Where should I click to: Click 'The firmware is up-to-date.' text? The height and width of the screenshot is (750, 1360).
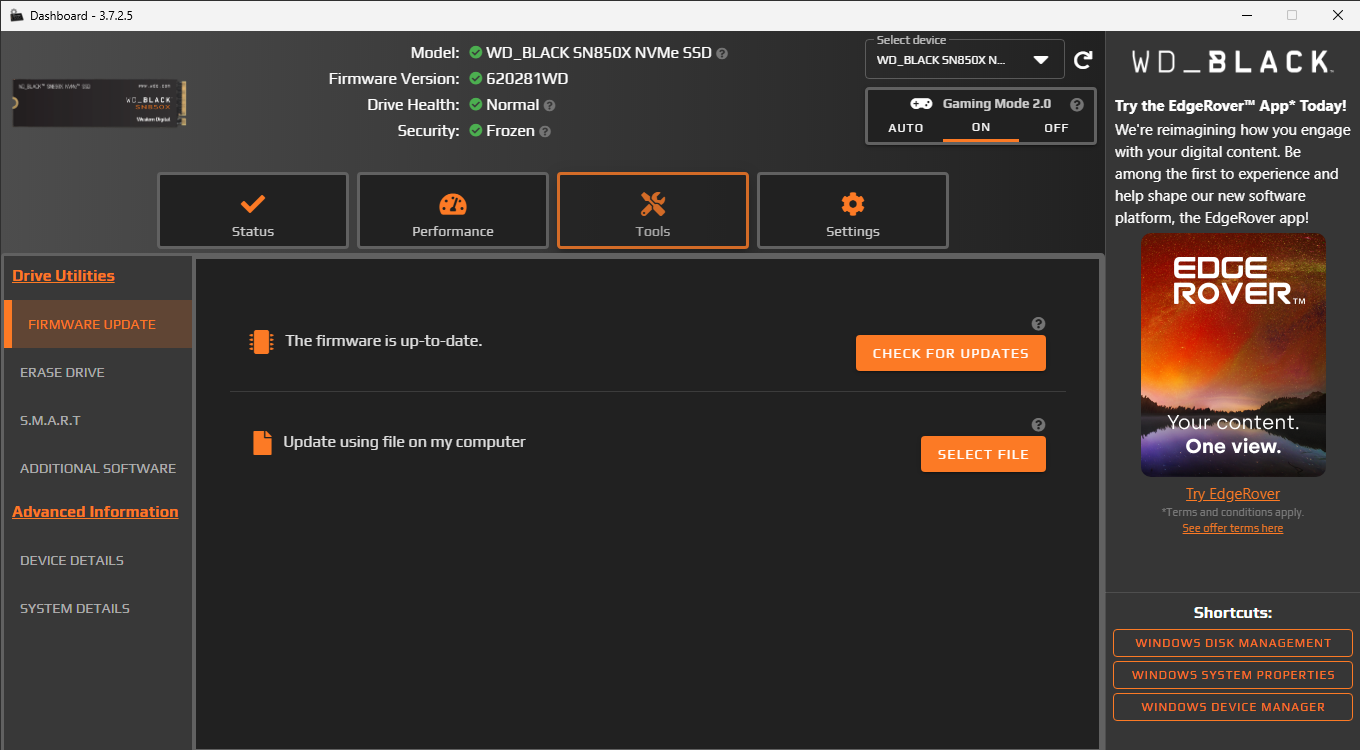[384, 341]
